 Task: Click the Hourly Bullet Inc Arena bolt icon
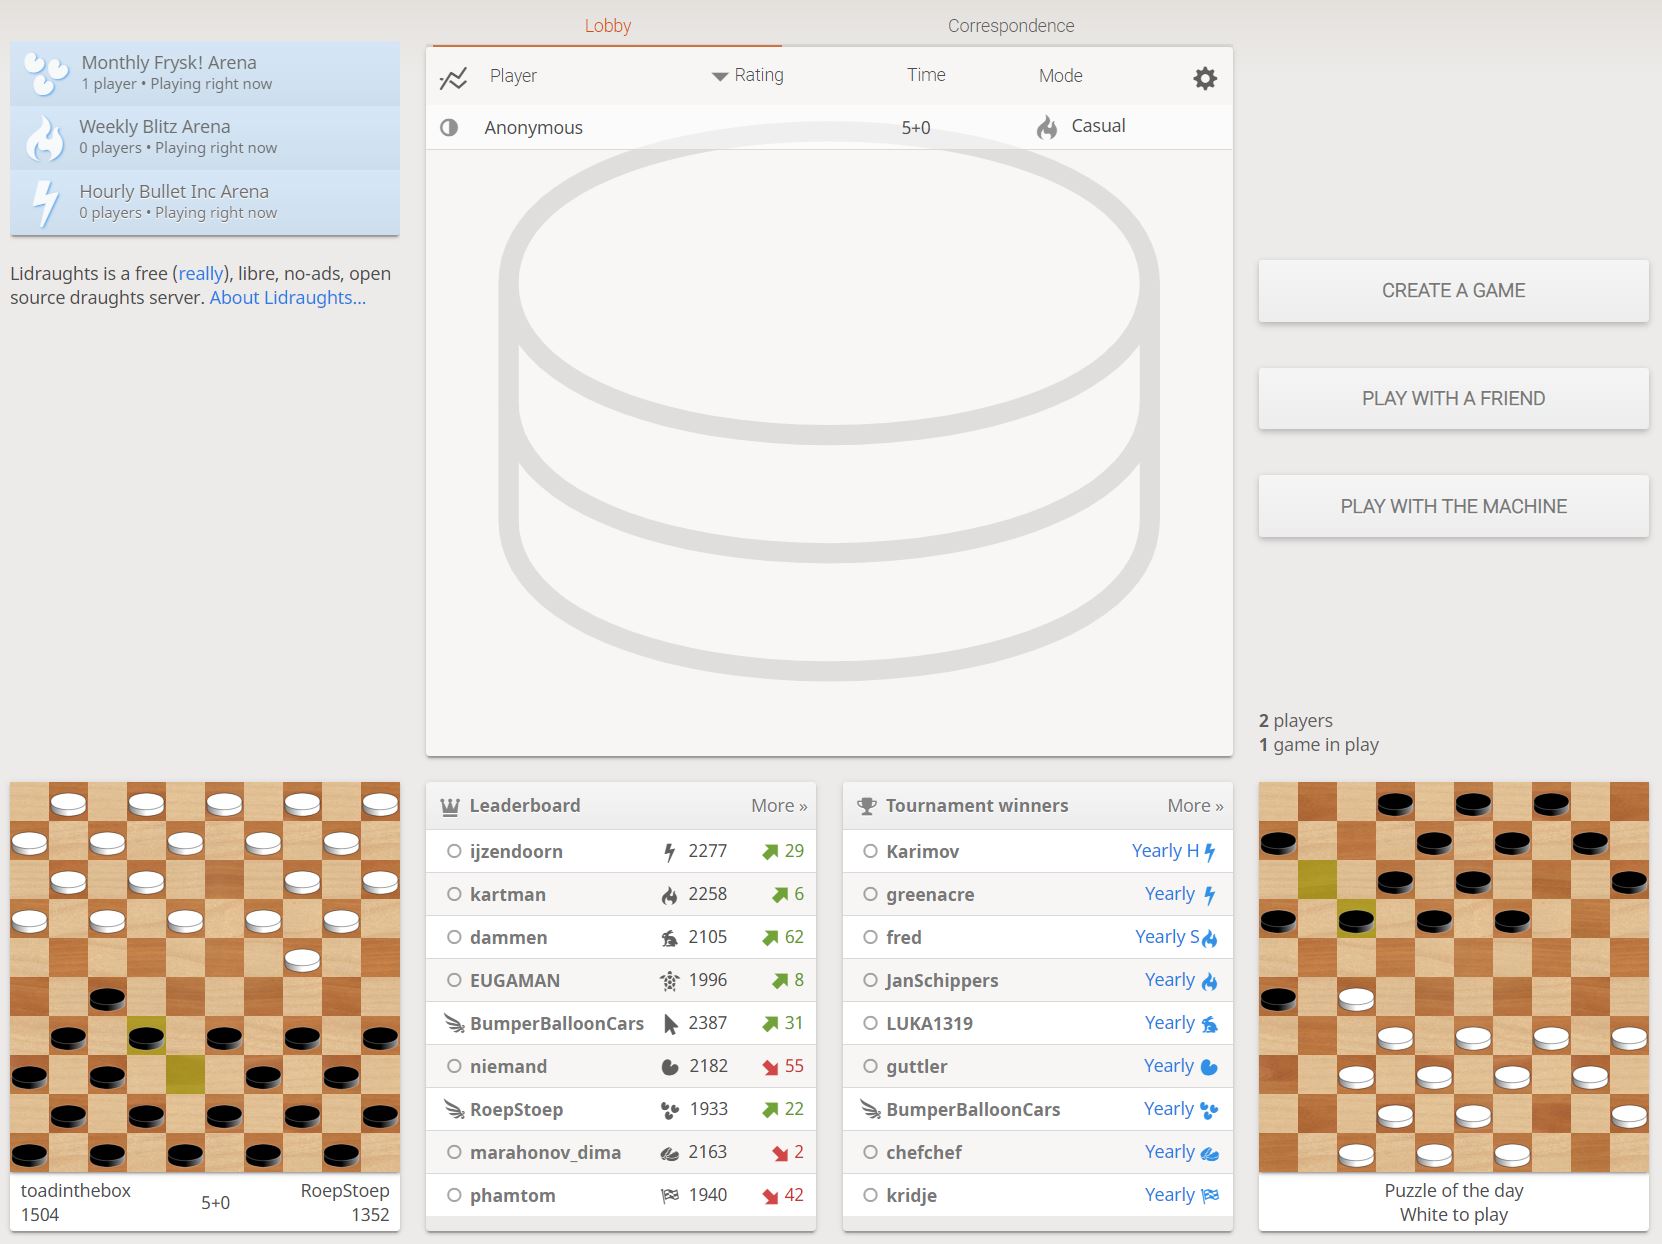point(45,203)
